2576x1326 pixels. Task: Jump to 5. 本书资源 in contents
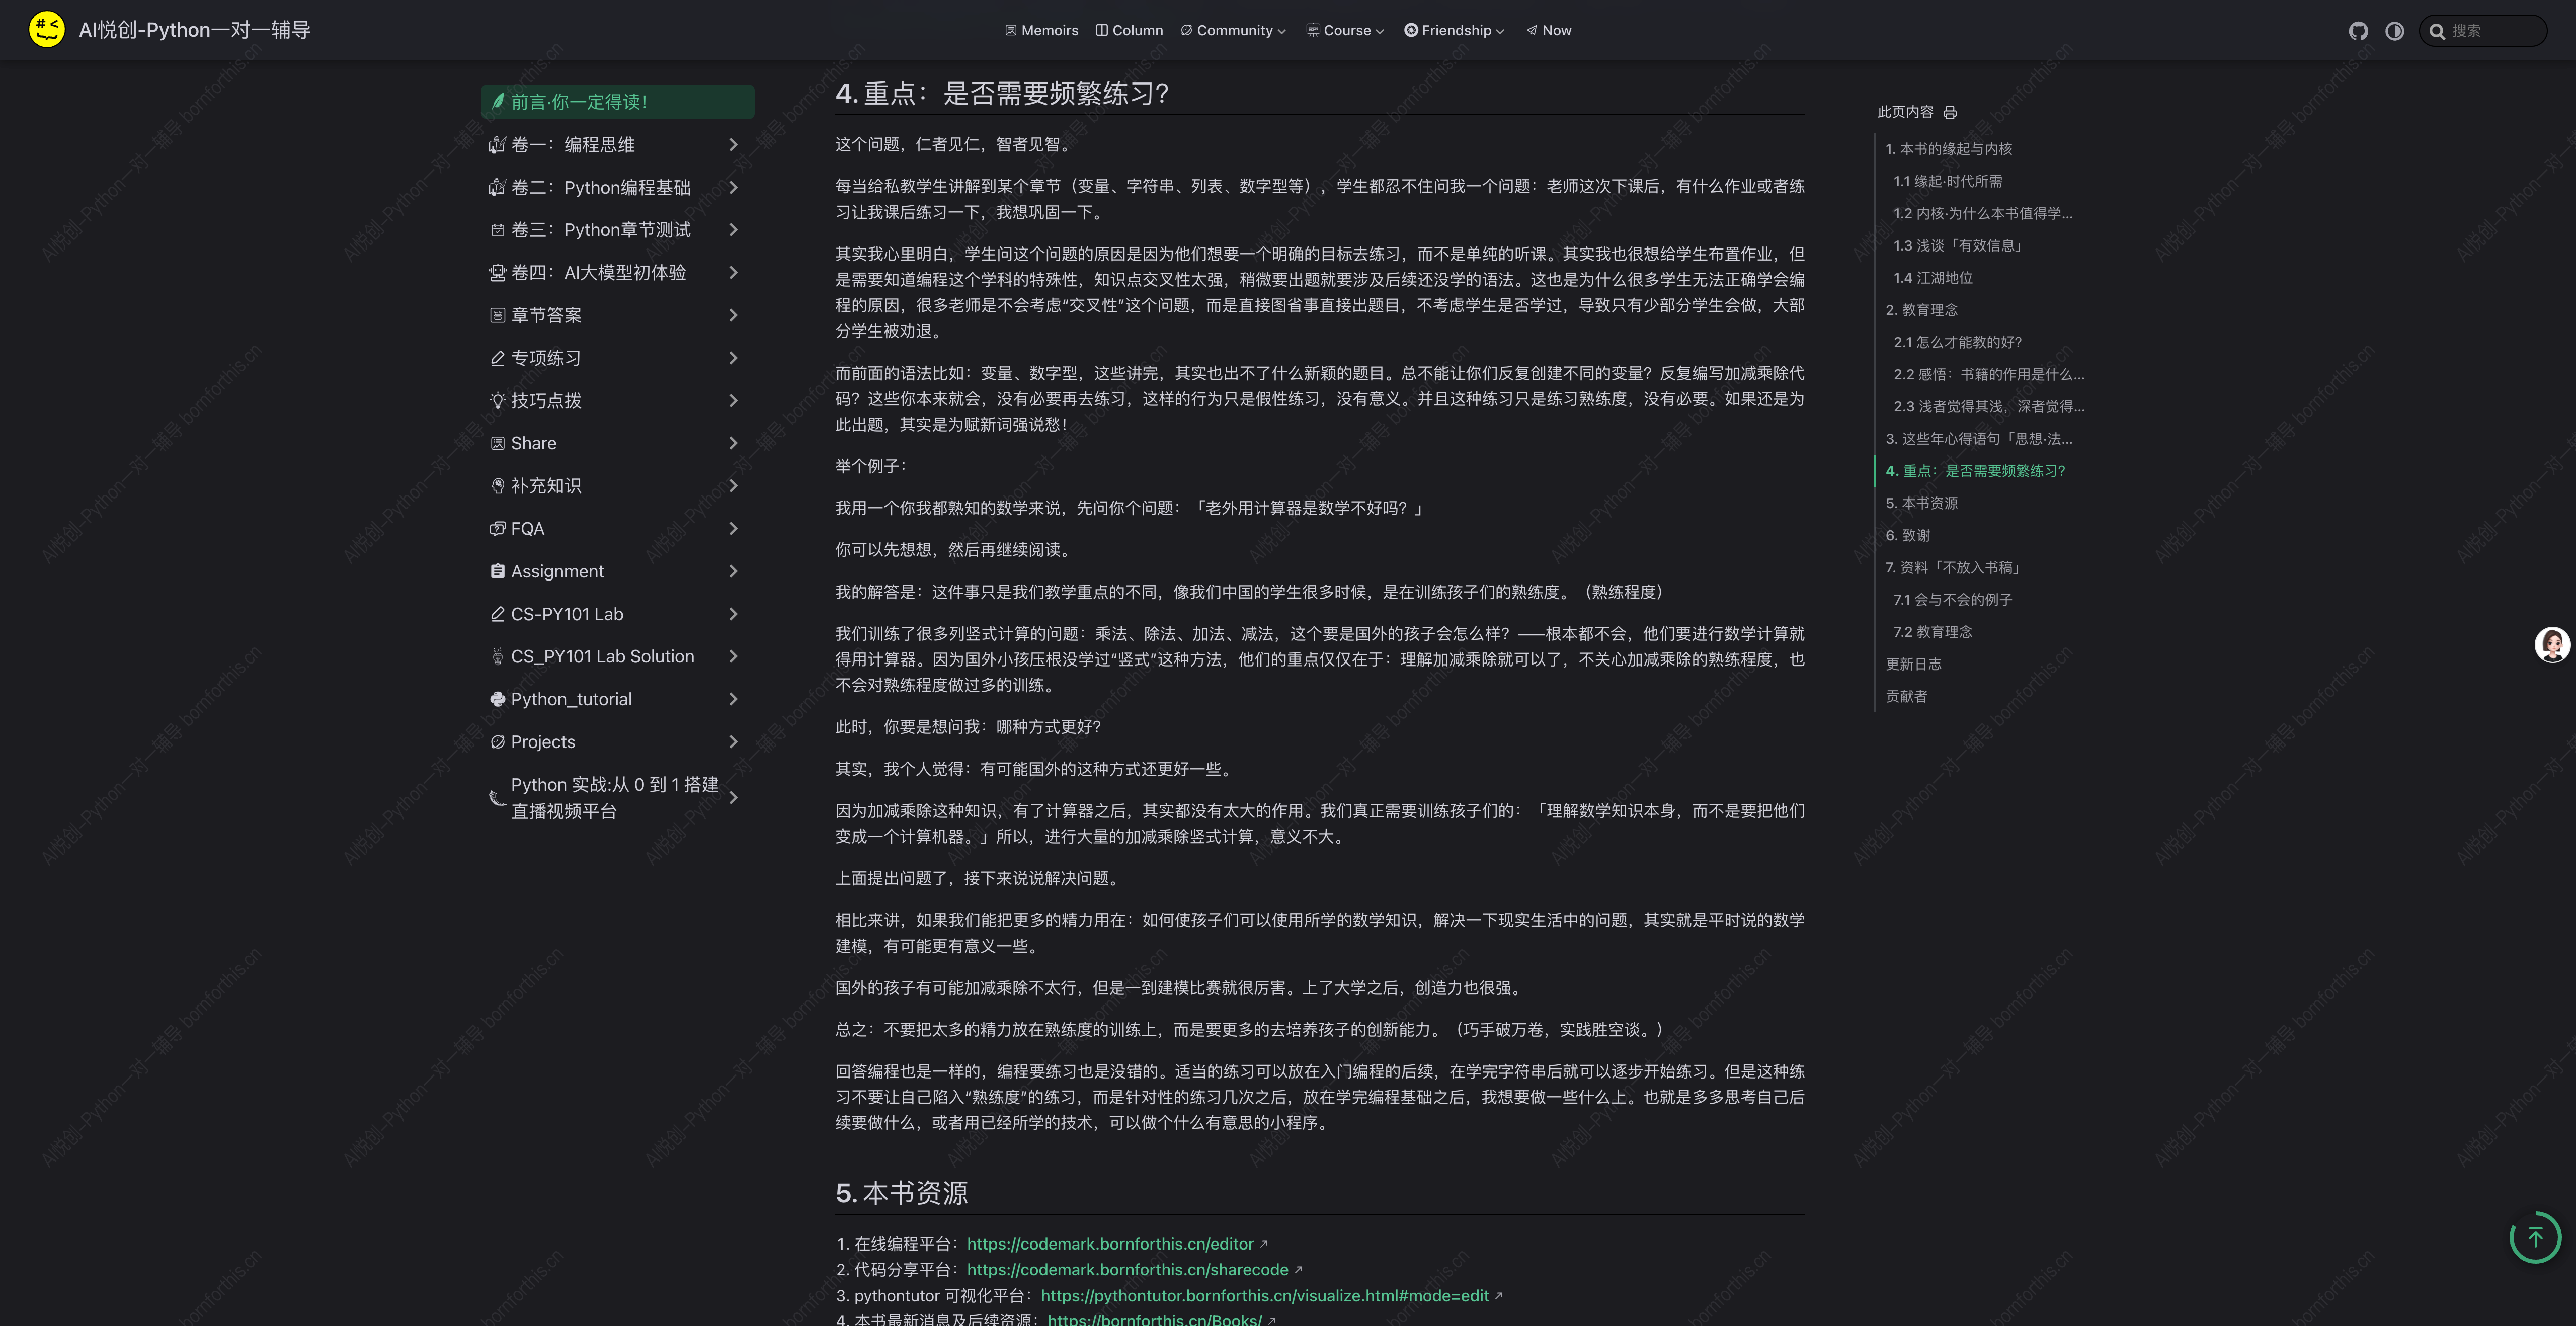click(1921, 503)
